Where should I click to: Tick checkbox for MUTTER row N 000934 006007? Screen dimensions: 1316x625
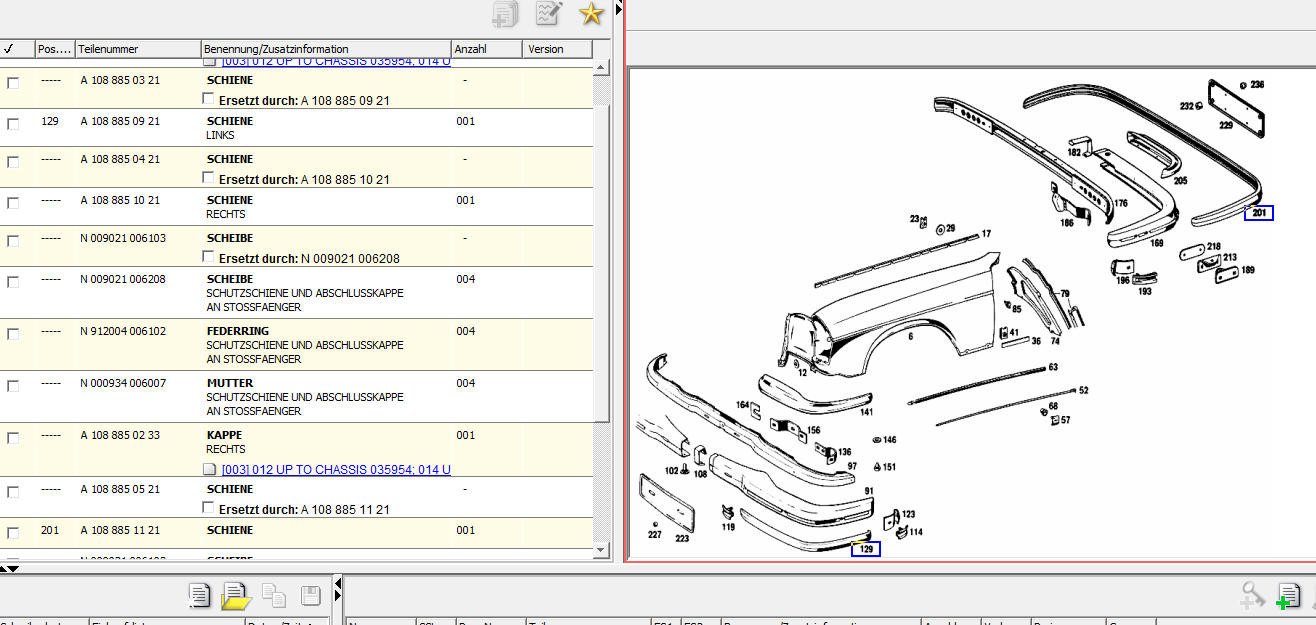13,386
